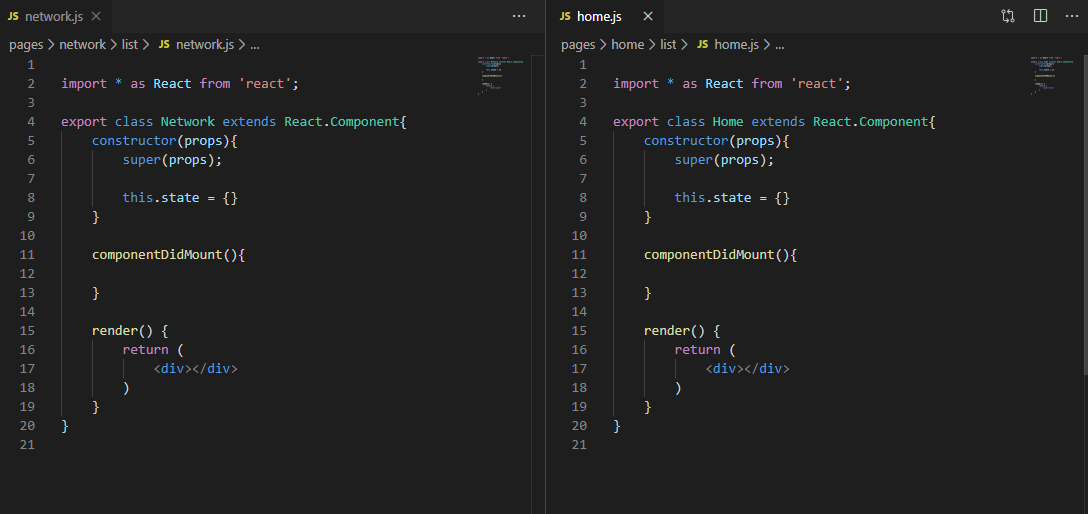Click the JS file icon on network.js tab

[x=13, y=16]
